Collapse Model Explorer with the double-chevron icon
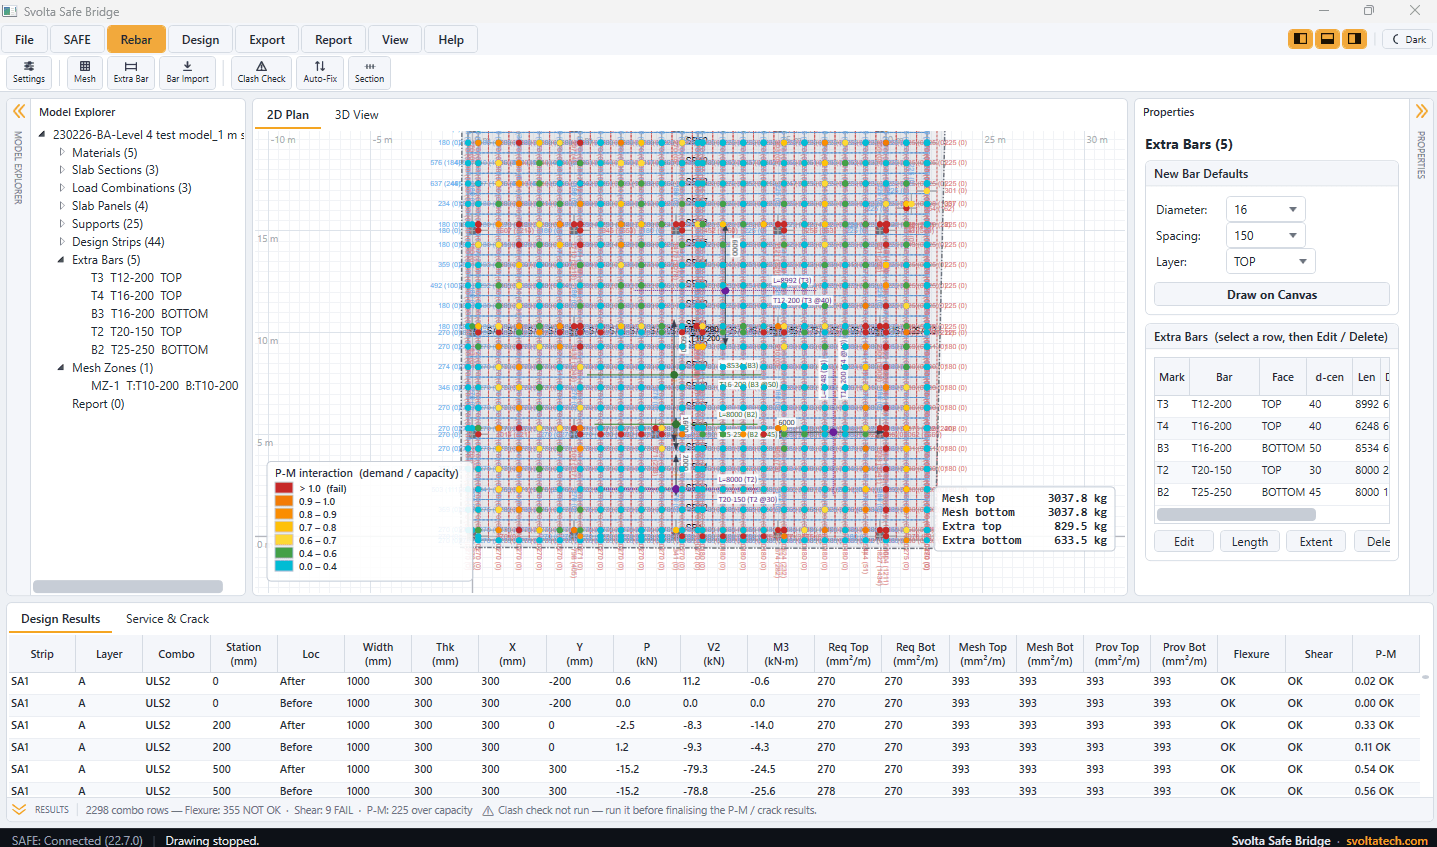 click(x=19, y=111)
